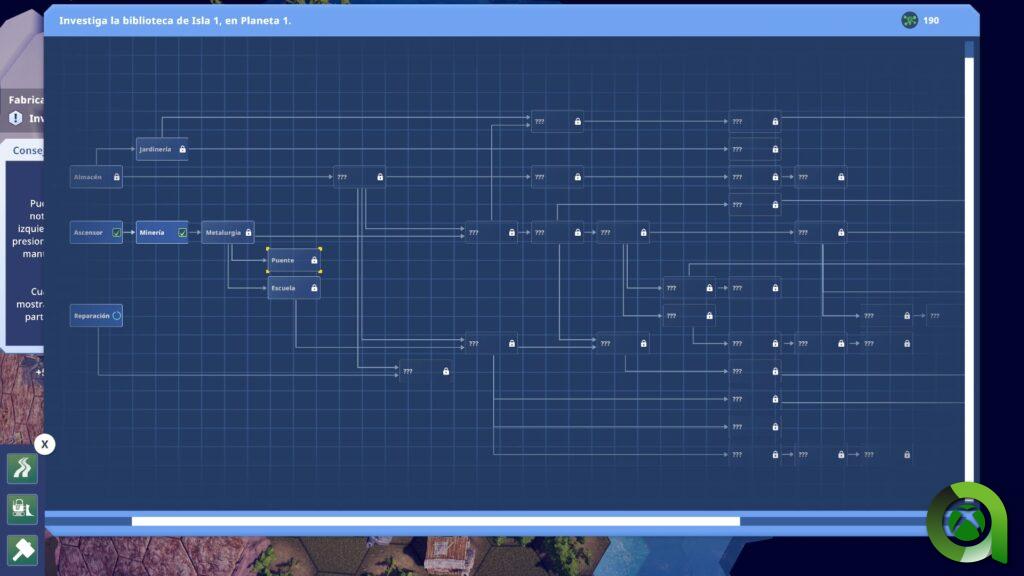Click the lock icon on Metalurgia
This screenshot has height=576, width=1024.
[248, 233]
